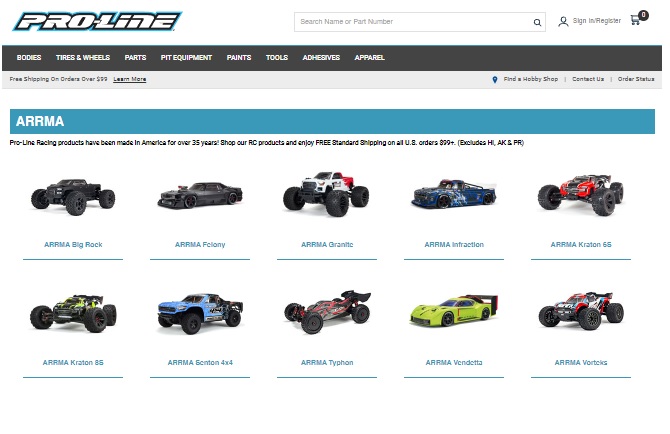Open the Bodies menu
The height and width of the screenshot is (434, 670).
click(x=29, y=58)
